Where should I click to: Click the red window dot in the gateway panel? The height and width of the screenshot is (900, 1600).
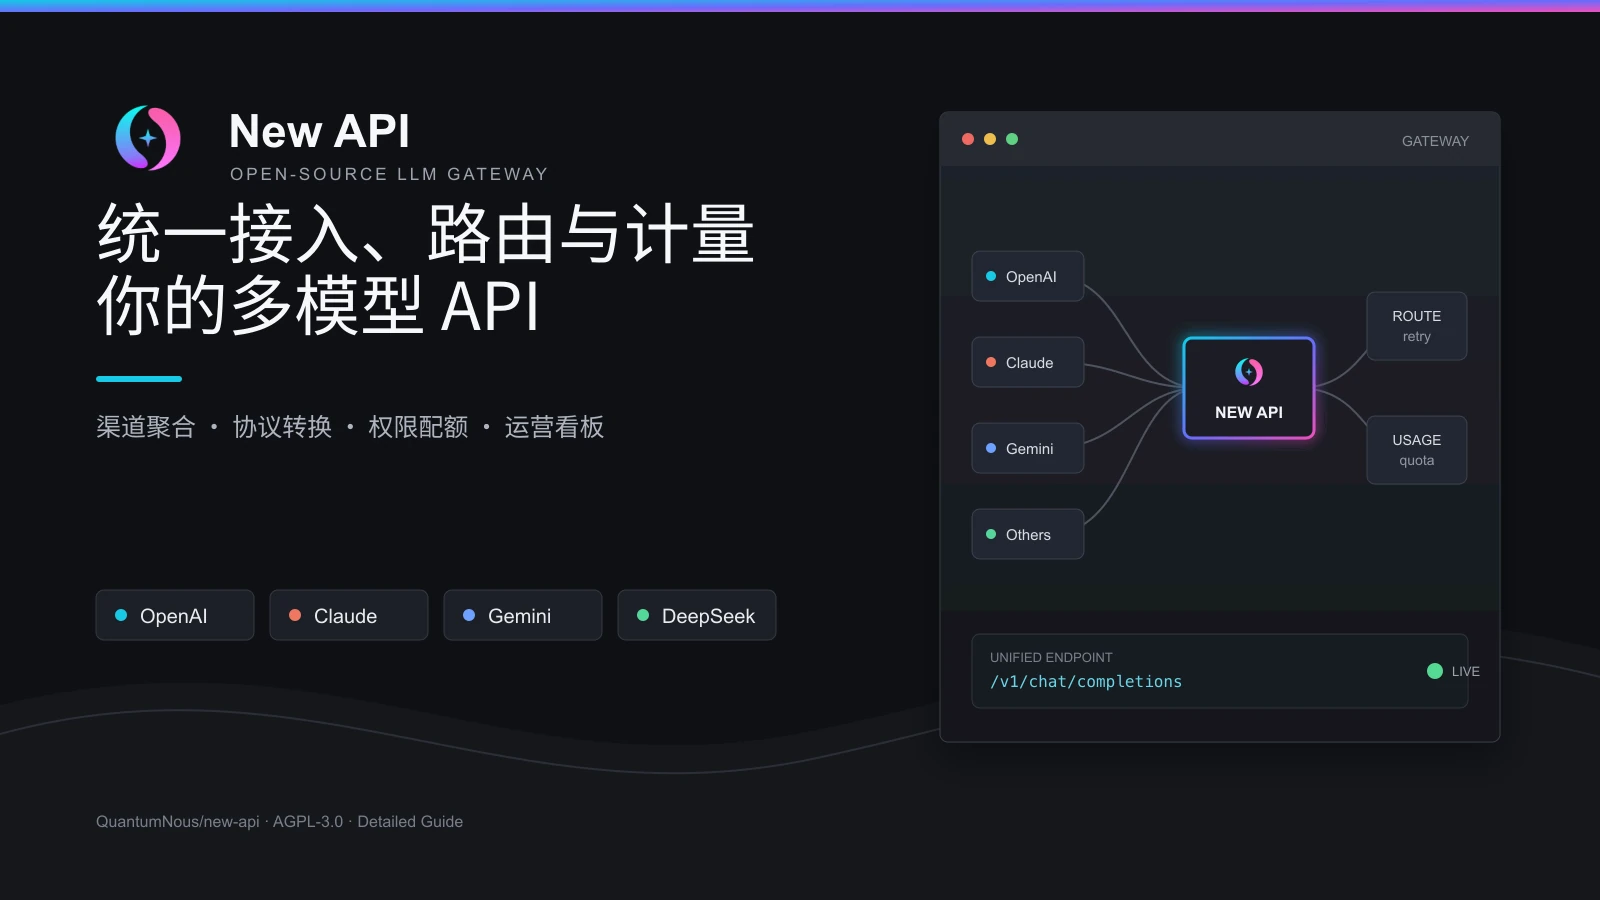click(x=968, y=139)
